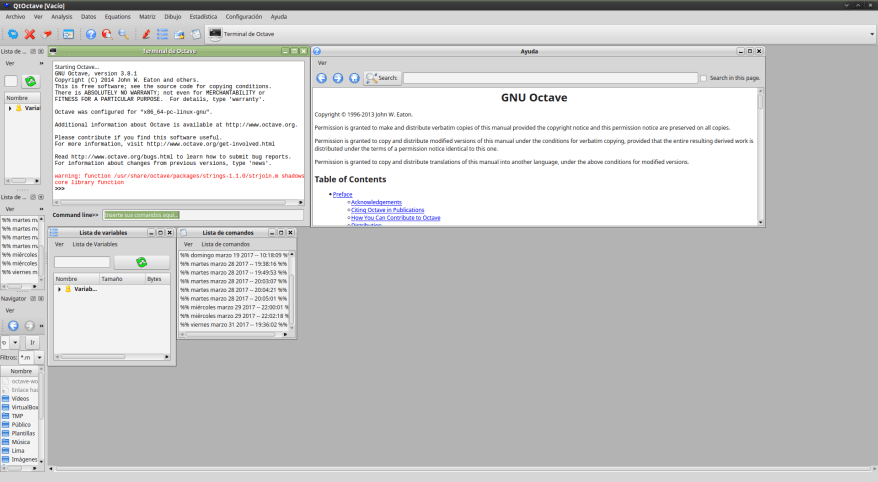This screenshot has height=482, width=878.
Task: Open Lista de comandos menu in commands window
Action: point(226,244)
